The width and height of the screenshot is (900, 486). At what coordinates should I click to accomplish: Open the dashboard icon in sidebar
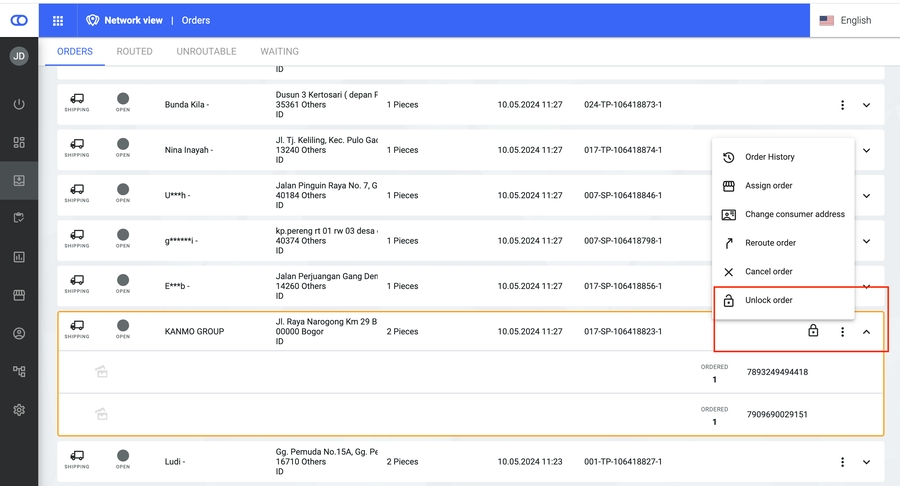[x=19, y=143]
